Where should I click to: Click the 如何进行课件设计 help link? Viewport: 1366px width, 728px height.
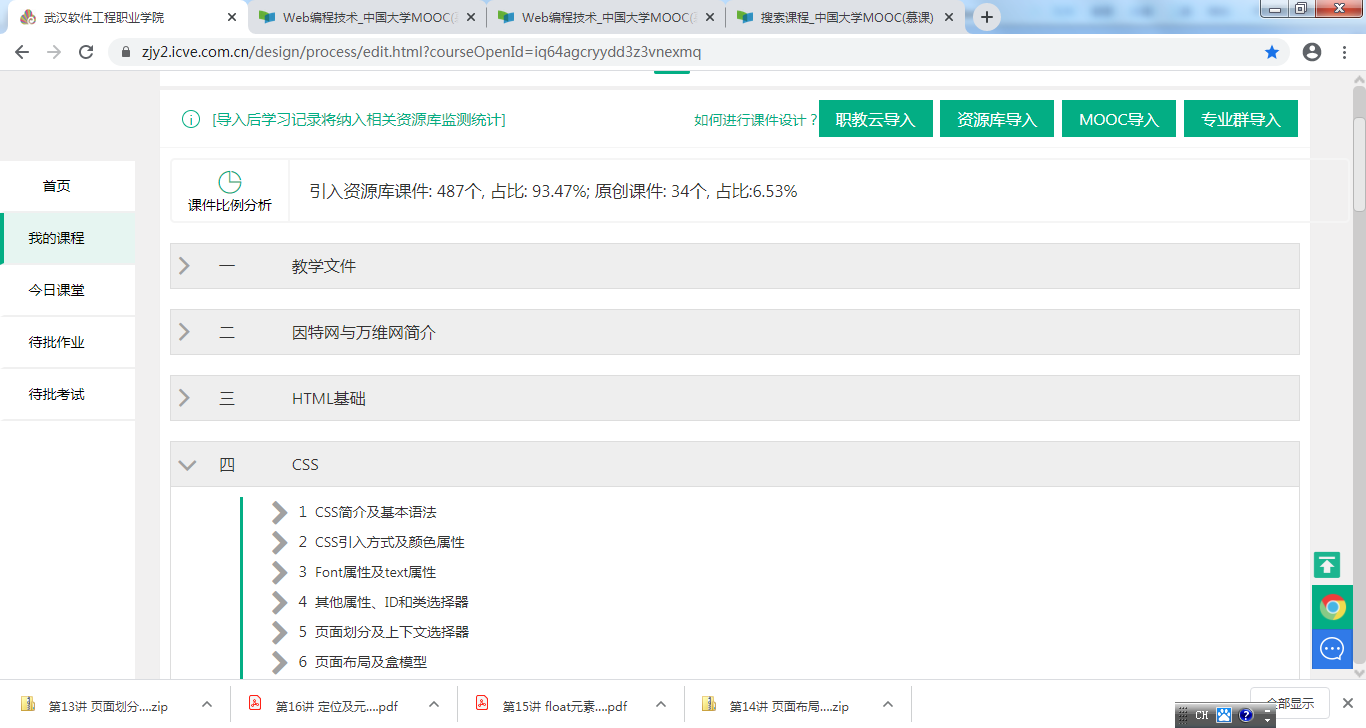tap(755, 120)
